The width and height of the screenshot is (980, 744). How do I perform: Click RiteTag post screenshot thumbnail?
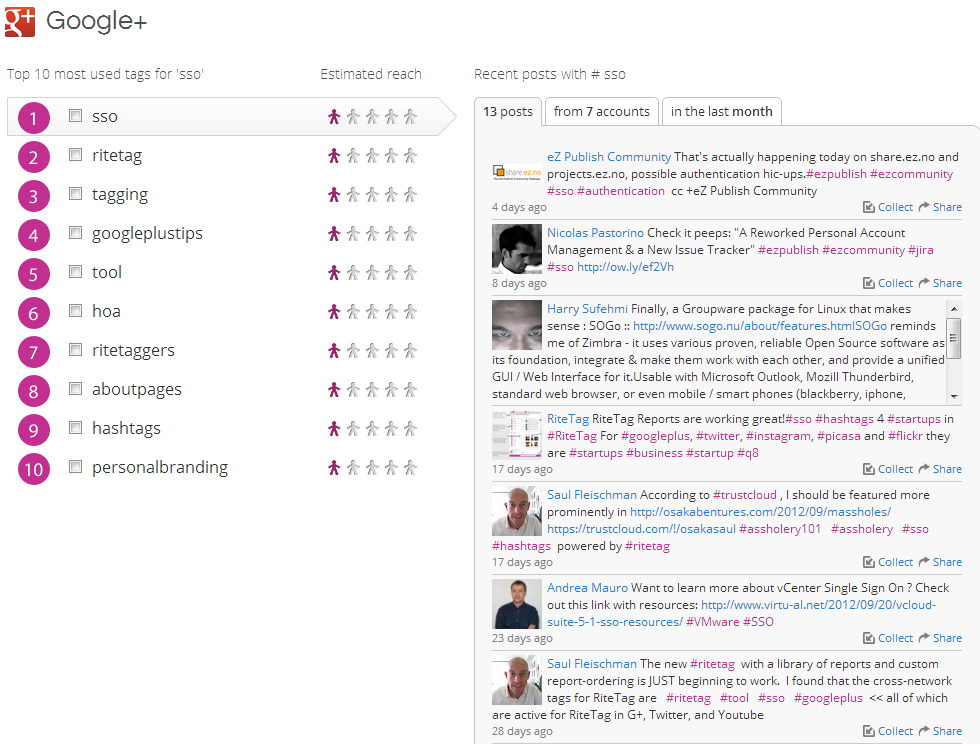pos(517,435)
